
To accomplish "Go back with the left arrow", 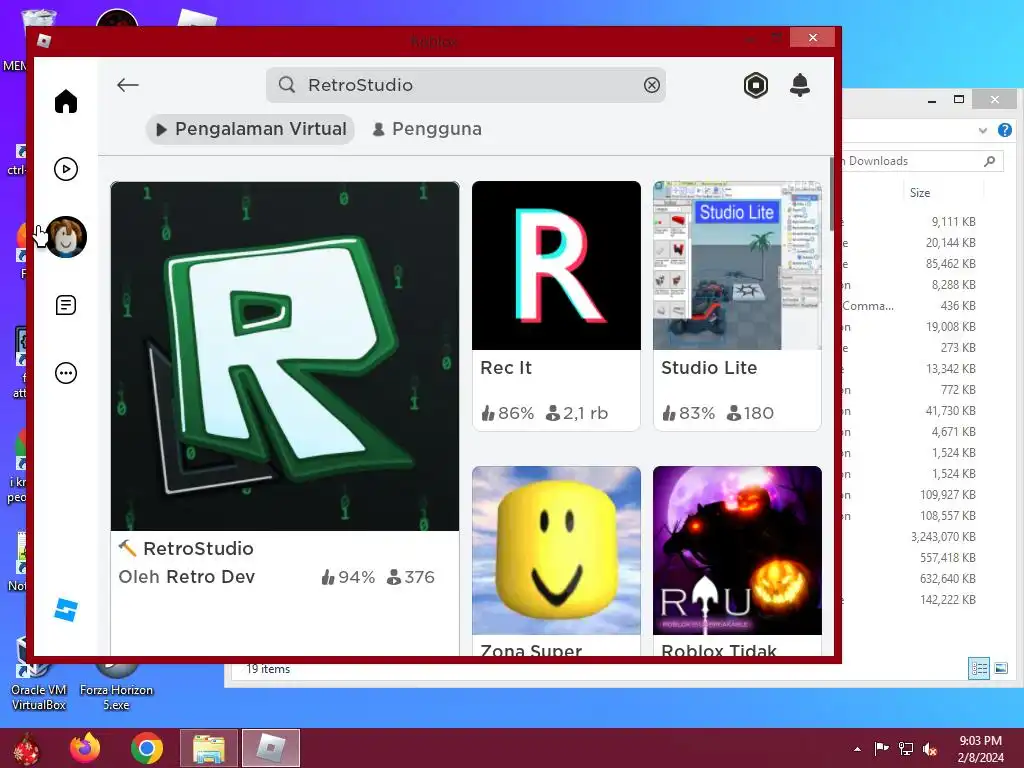I will [127, 85].
